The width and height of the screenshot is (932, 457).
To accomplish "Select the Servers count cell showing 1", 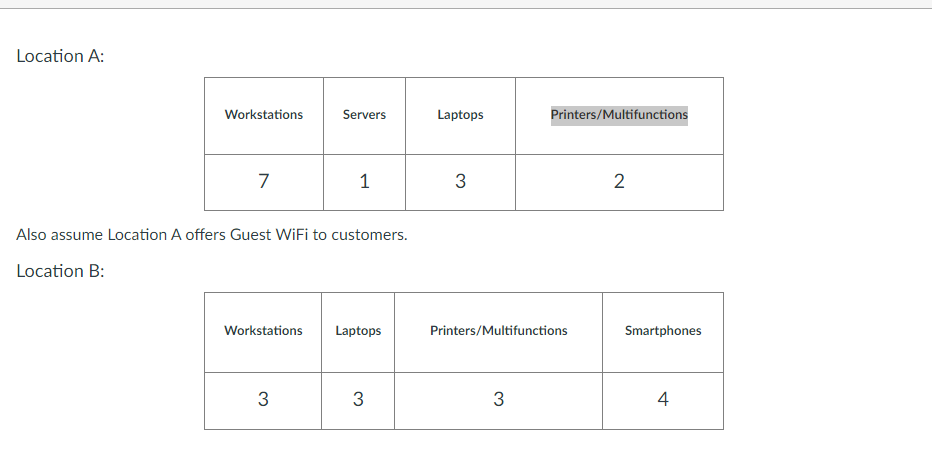I will coord(364,182).
